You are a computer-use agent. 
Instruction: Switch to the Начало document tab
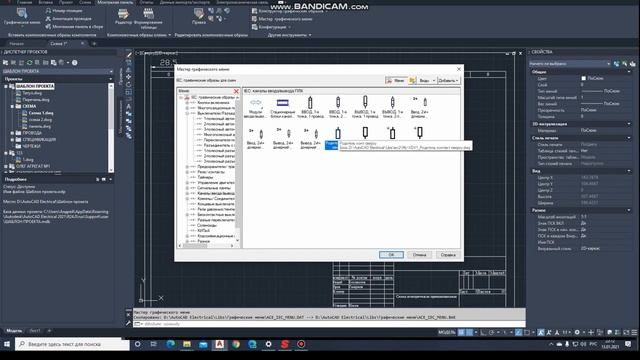coord(17,44)
